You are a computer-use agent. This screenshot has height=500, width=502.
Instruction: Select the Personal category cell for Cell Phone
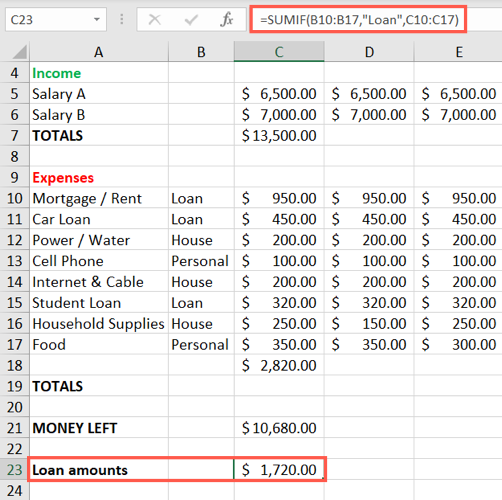(x=201, y=261)
